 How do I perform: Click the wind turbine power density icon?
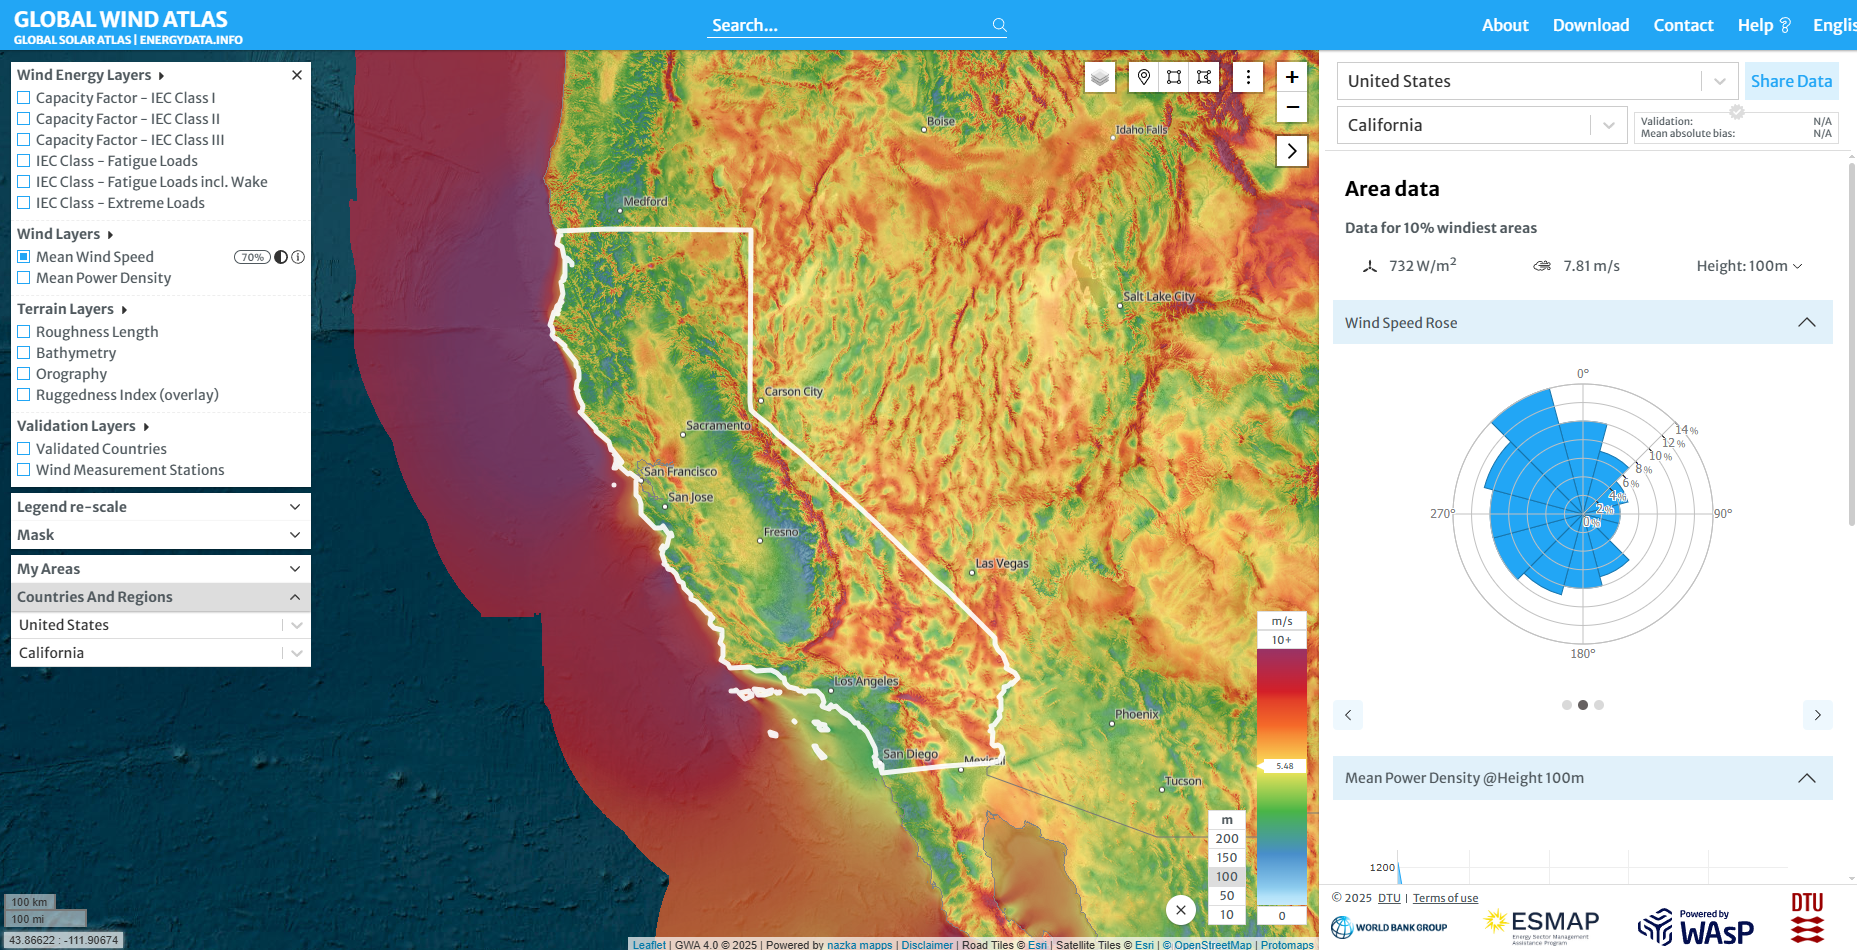(x=1370, y=266)
